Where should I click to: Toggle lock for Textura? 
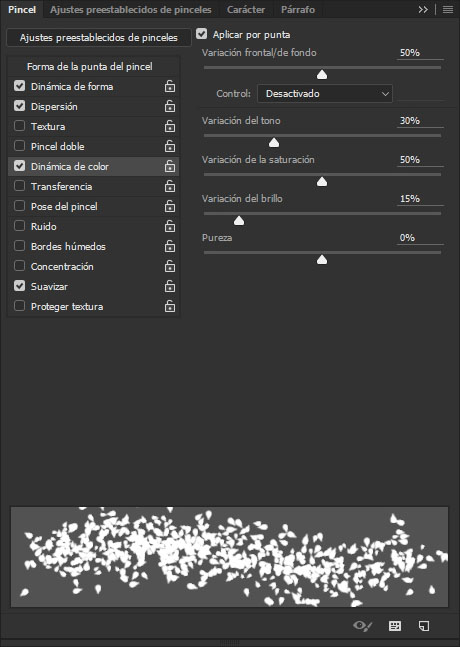point(170,126)
